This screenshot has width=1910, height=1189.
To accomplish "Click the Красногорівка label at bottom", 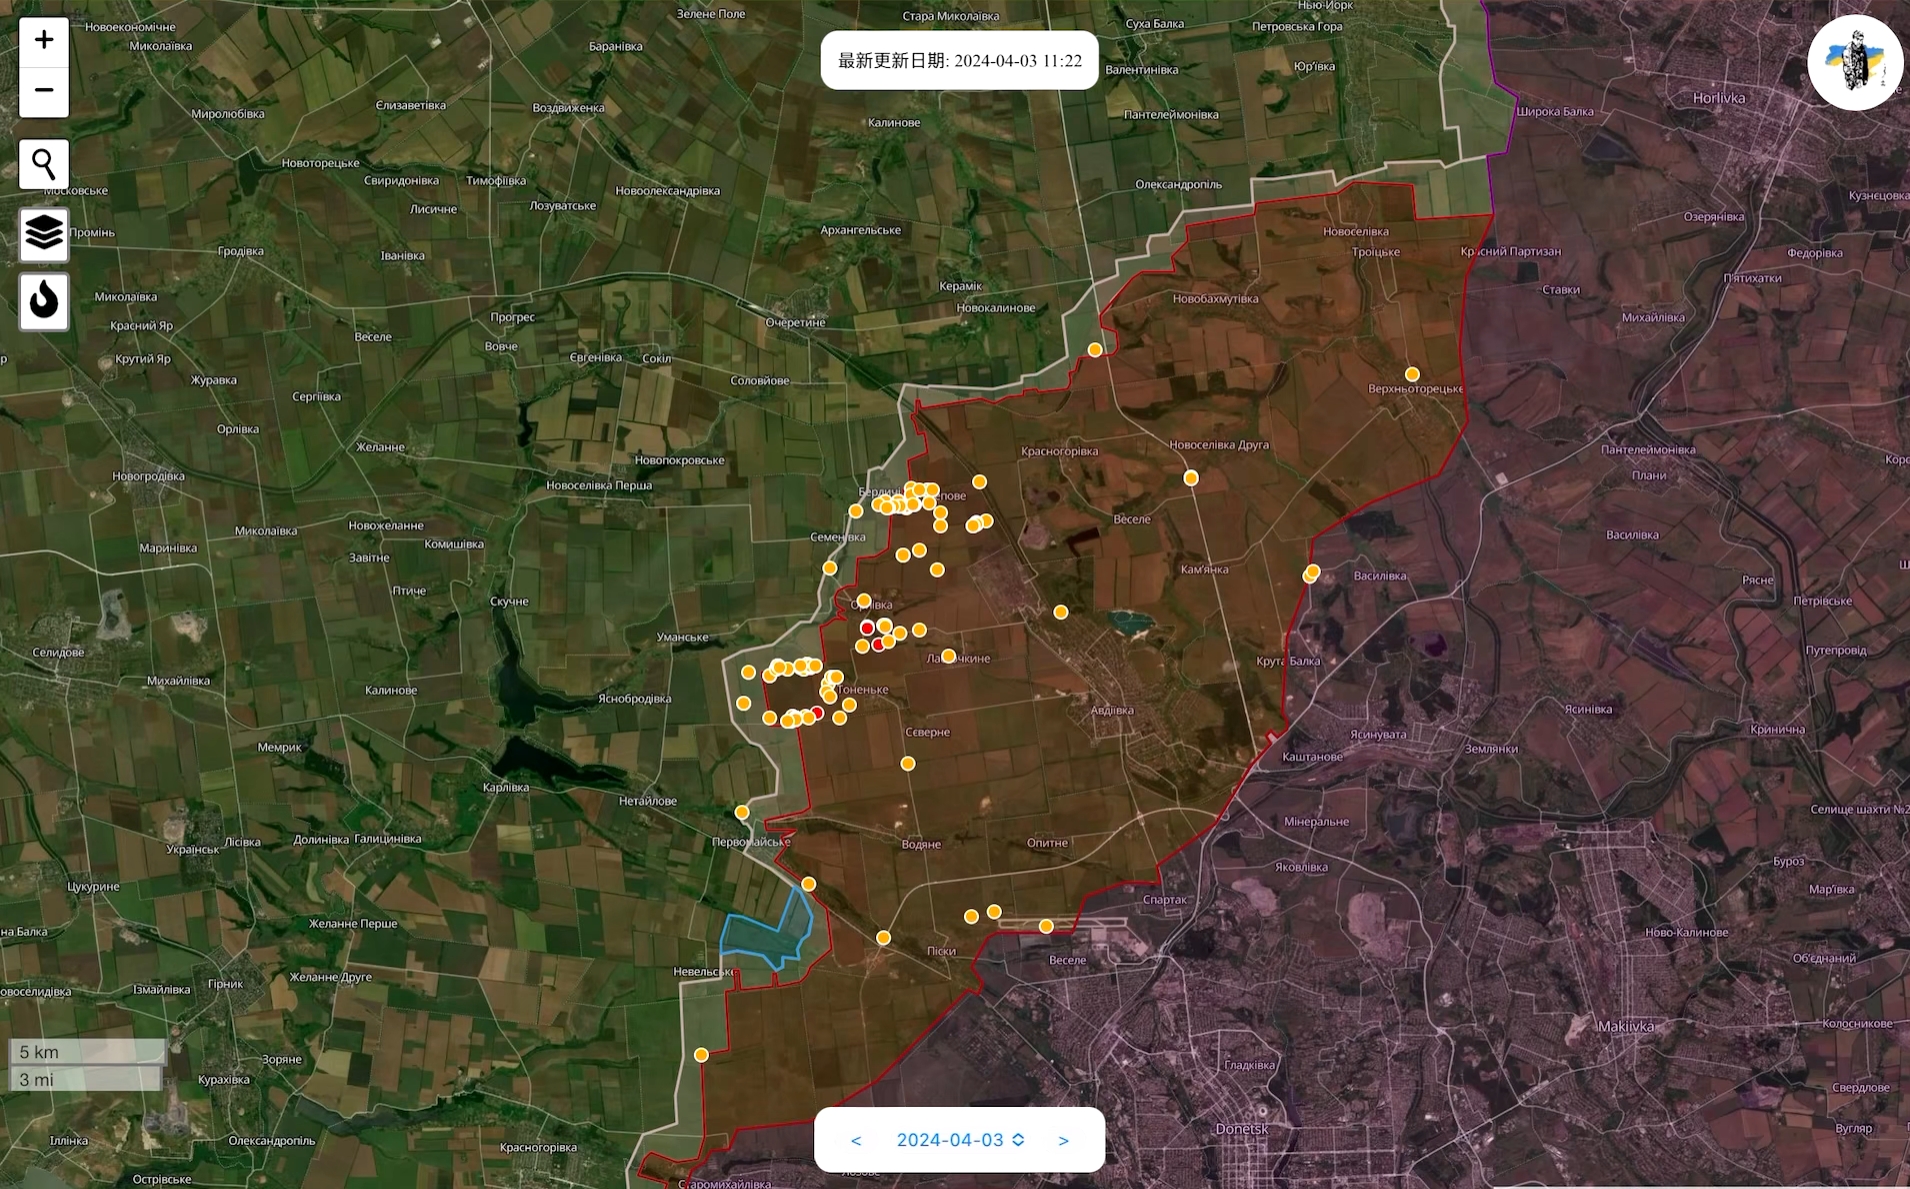I will tap(538, 1147).
